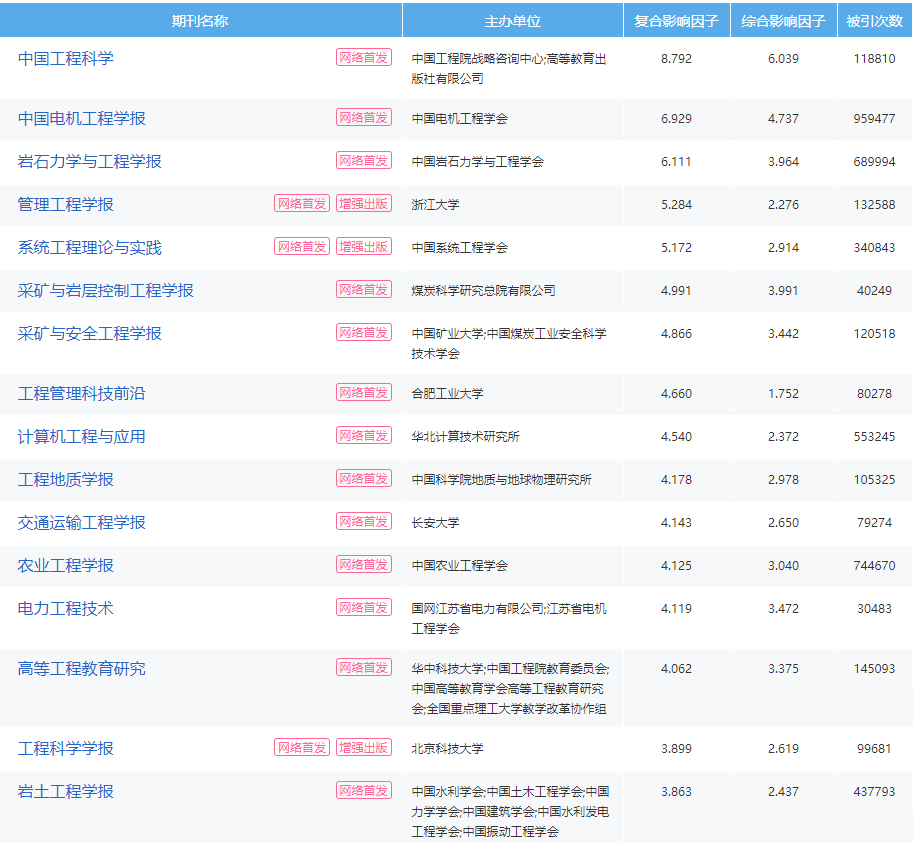Click 网络首发 tag for 管理工程学报
921x843 pixels.
(302, 203)
